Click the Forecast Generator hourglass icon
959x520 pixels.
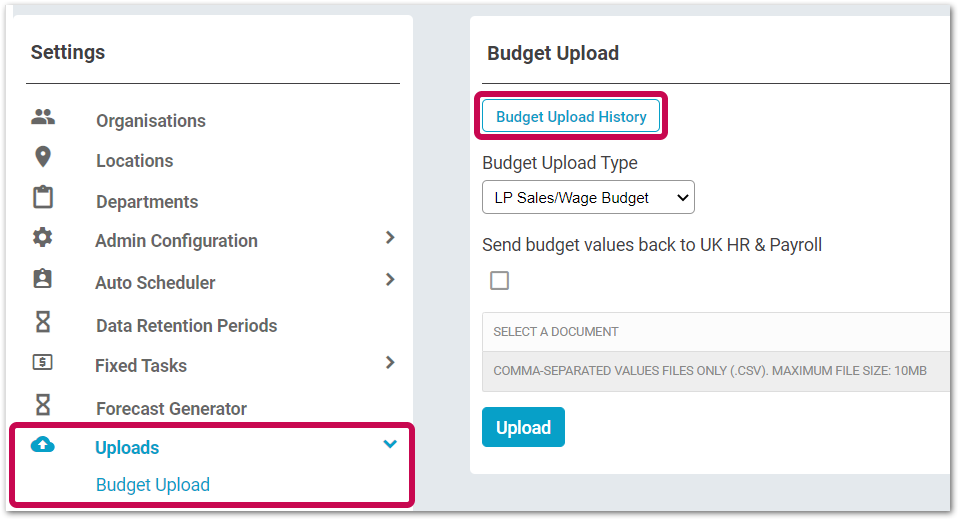43,404
